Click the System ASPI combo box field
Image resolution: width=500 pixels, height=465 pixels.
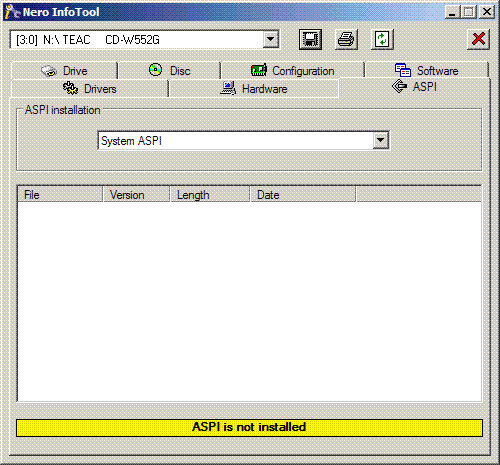click(243, 140)
